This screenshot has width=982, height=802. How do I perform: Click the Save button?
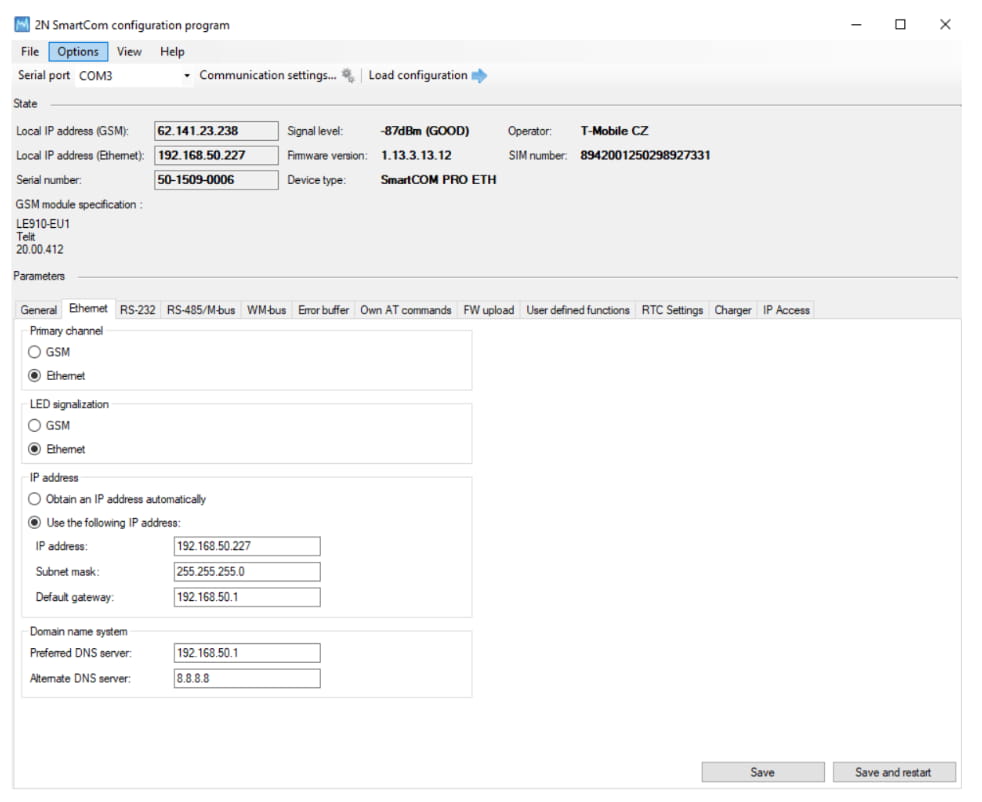coord(763,773)
